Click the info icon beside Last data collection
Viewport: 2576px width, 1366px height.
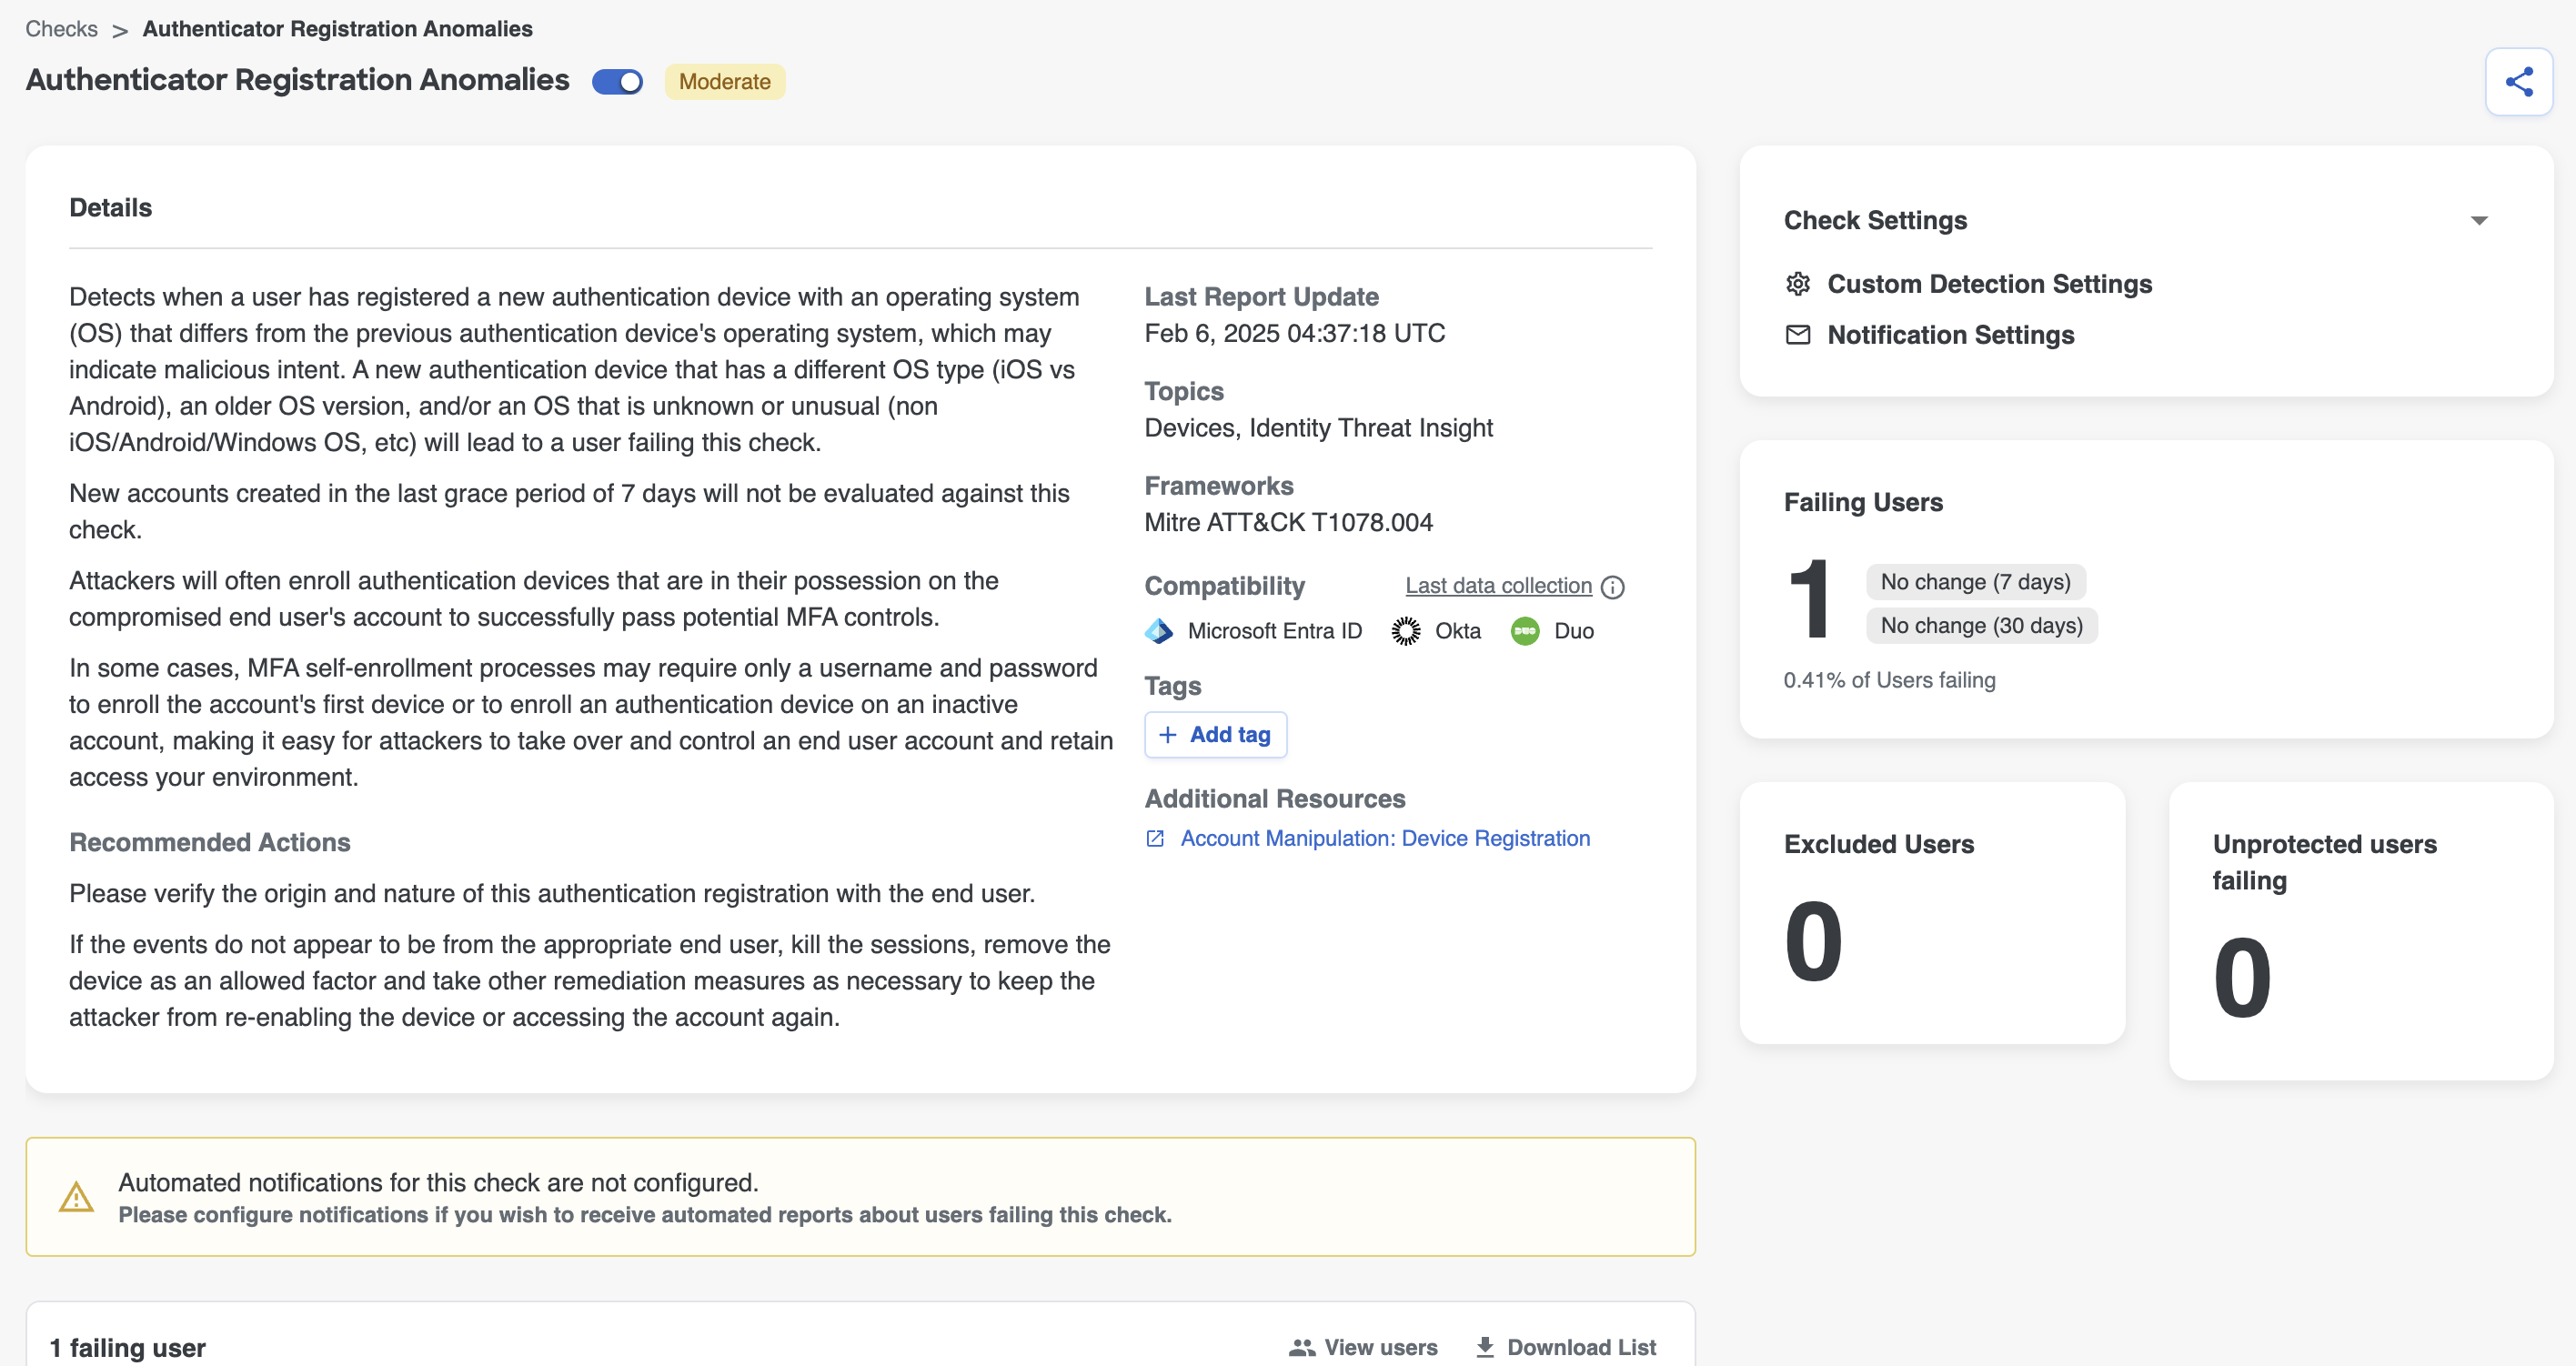1612,587
